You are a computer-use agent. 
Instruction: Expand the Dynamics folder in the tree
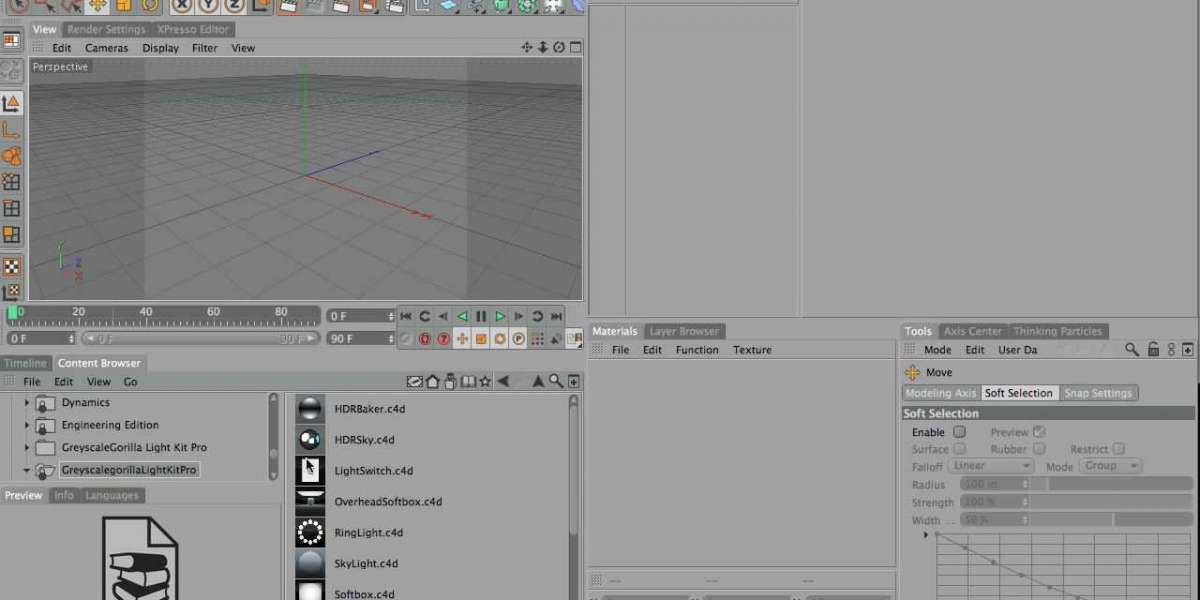[27, 403]
